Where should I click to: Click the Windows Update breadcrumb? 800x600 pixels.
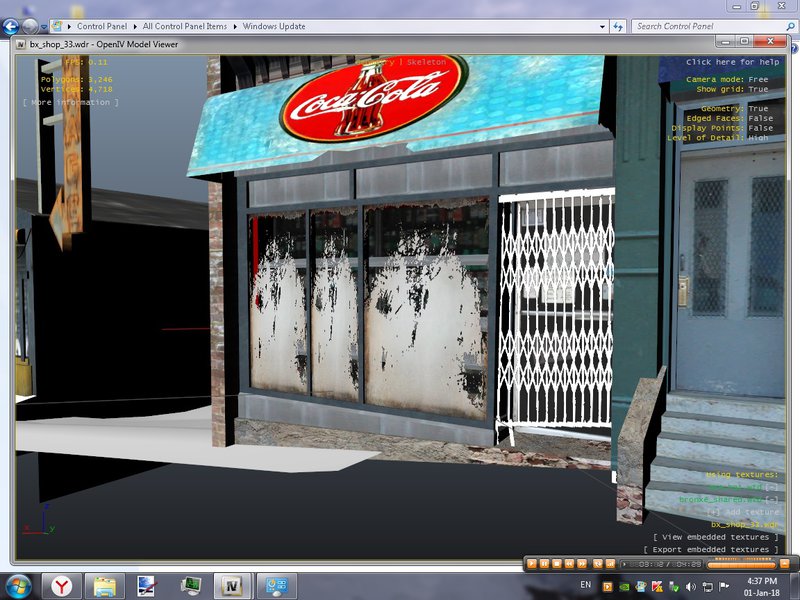coord(273,26)
